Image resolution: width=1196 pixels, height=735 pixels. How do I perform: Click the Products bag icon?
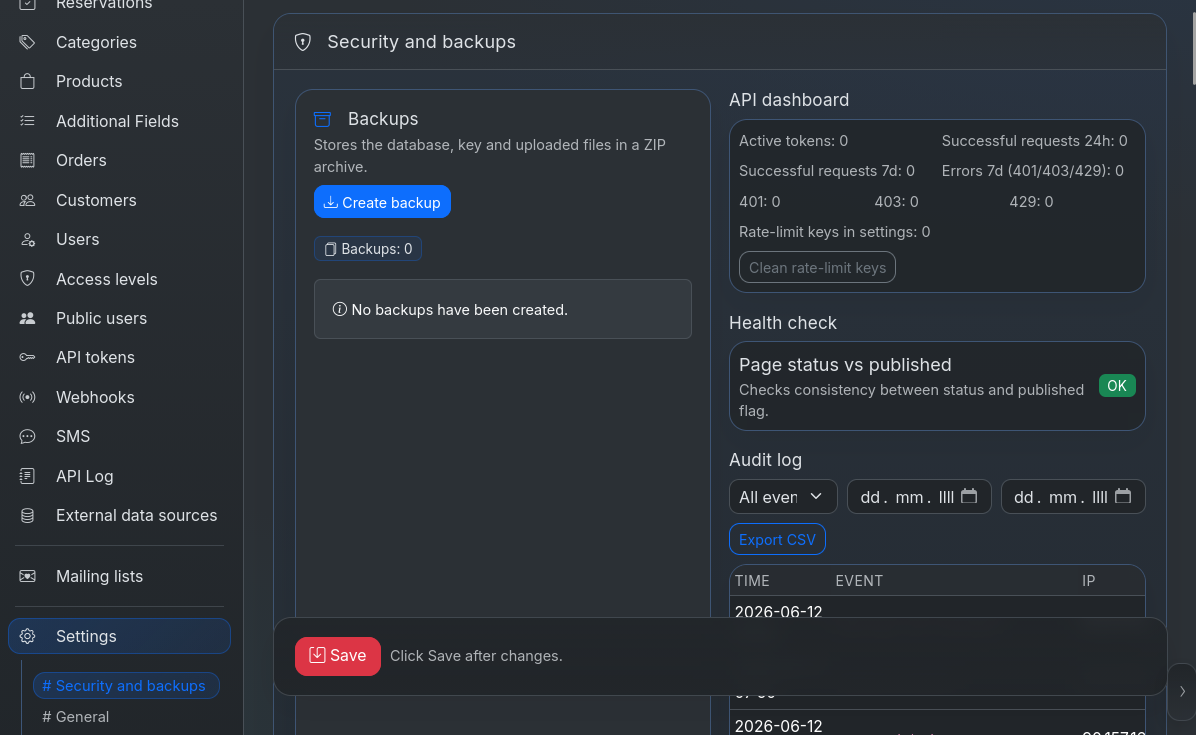pyautogui.click(x=27, y=82)
